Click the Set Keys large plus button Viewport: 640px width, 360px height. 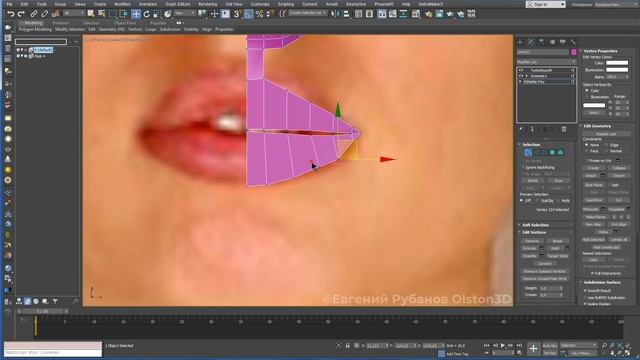coord(533,349)
